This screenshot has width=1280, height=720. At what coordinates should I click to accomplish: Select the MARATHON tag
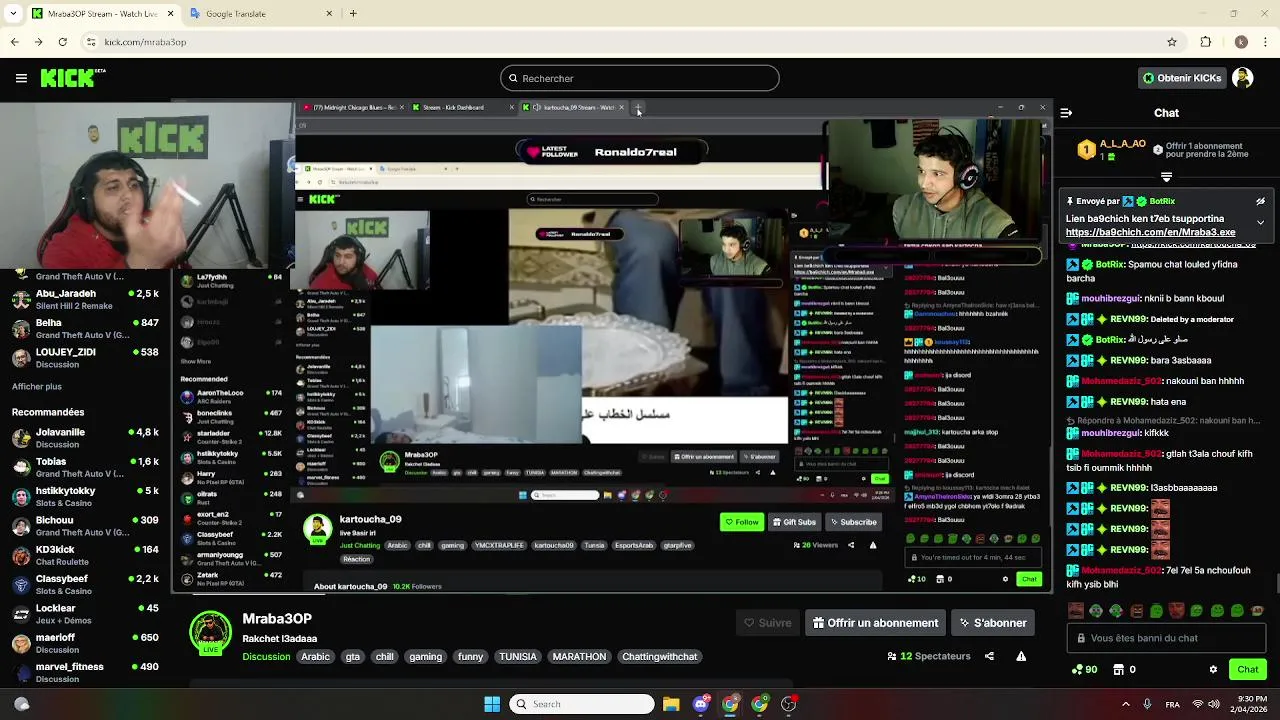pos(579,657)
